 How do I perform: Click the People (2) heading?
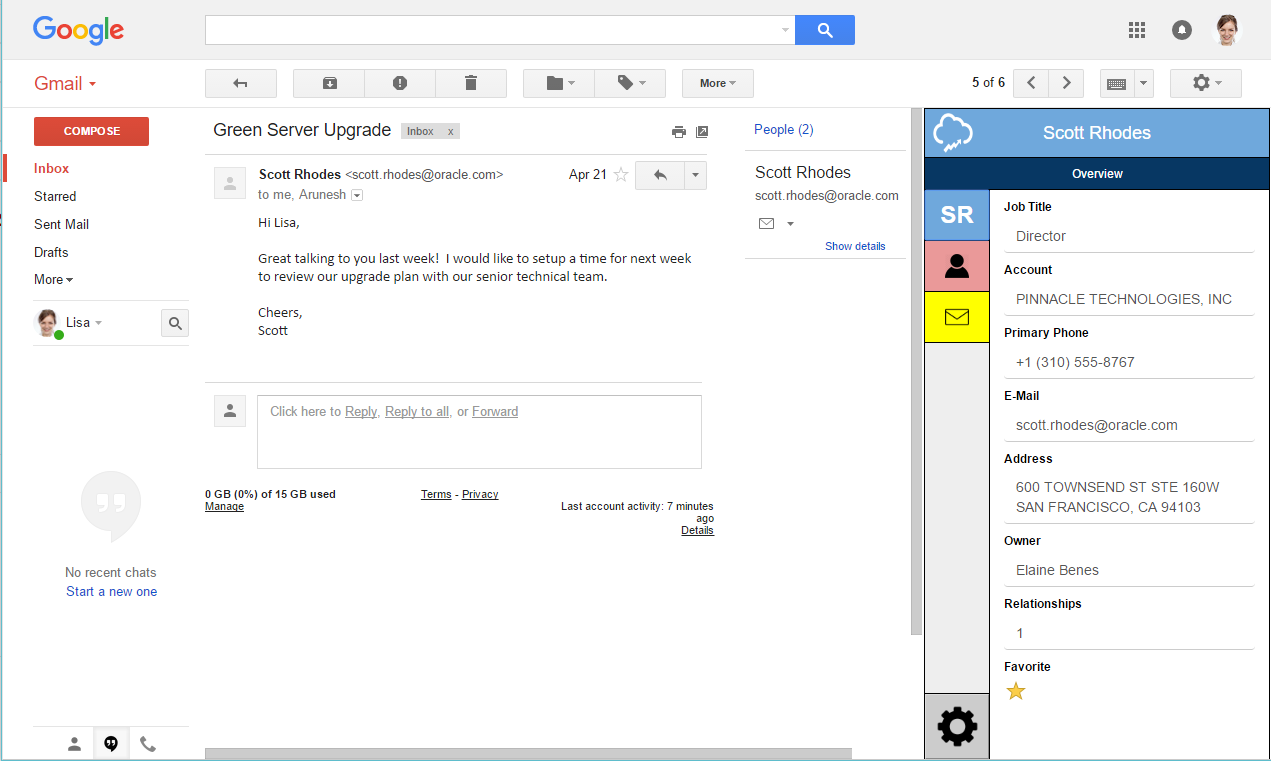point(783,129)
